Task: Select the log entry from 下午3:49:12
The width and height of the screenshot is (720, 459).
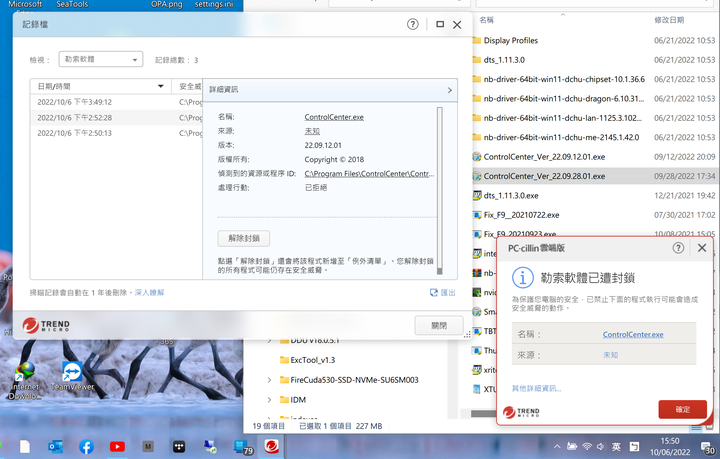Action: click(116, 102)
